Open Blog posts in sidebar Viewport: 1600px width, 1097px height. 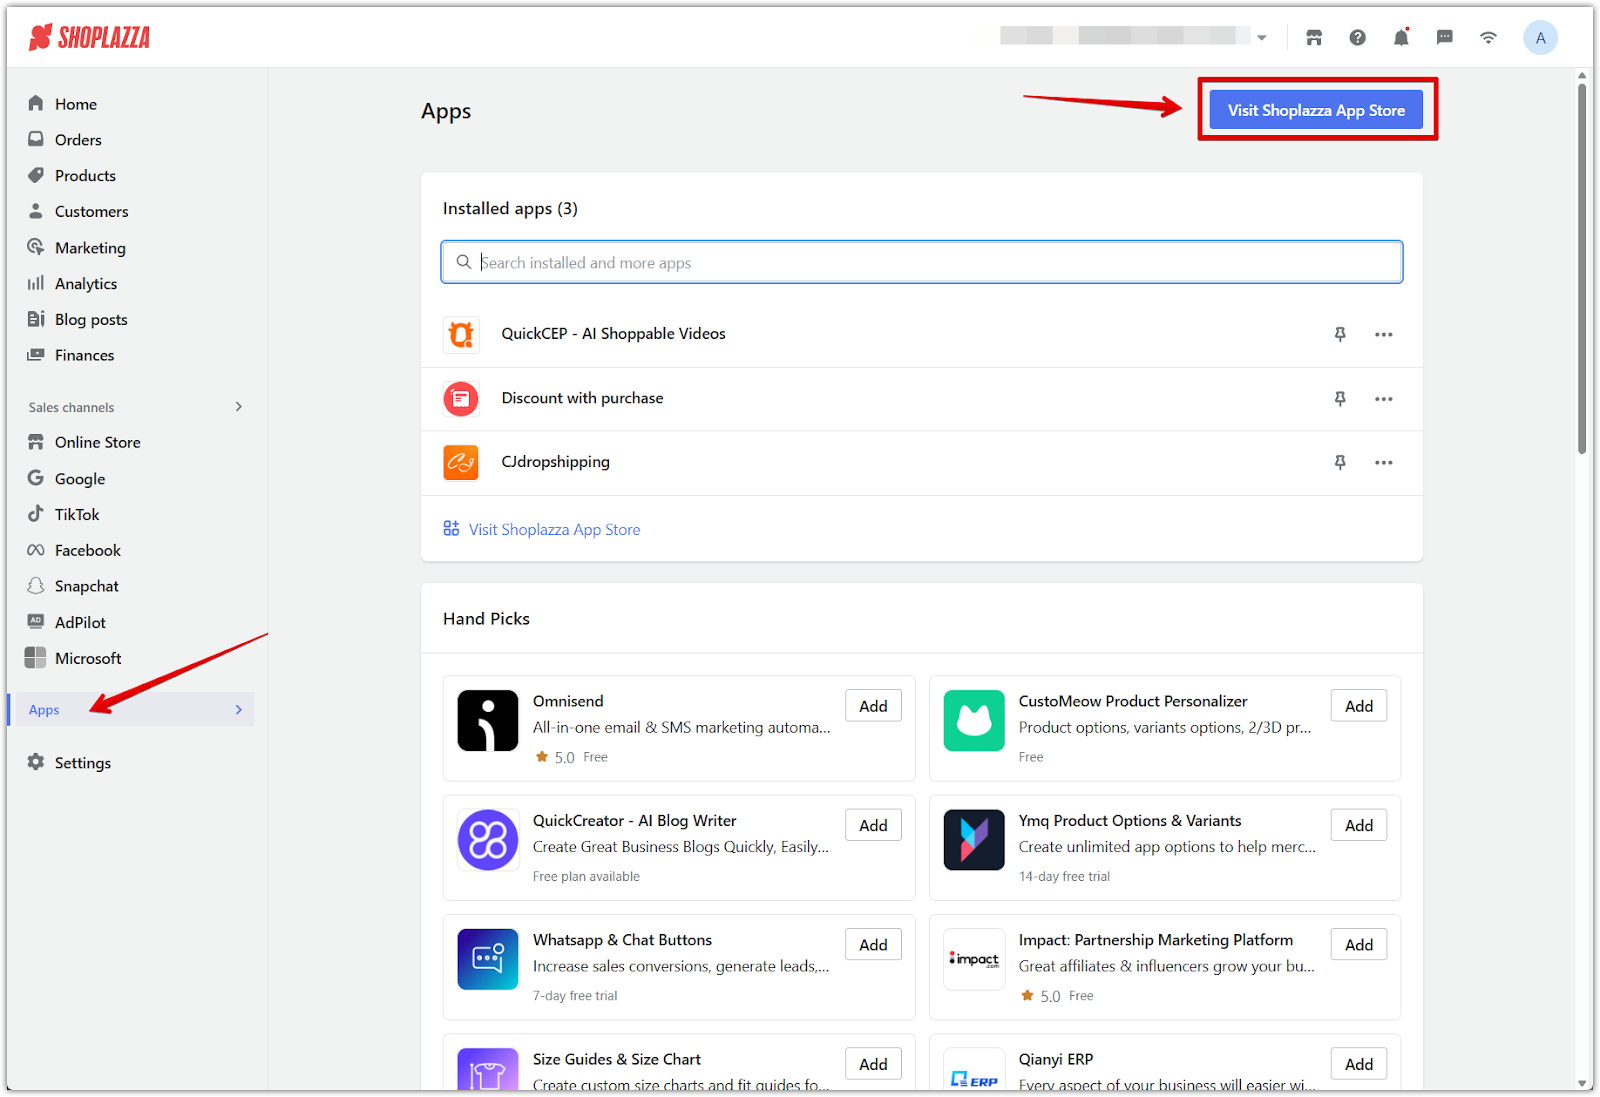tap(91, 320)
